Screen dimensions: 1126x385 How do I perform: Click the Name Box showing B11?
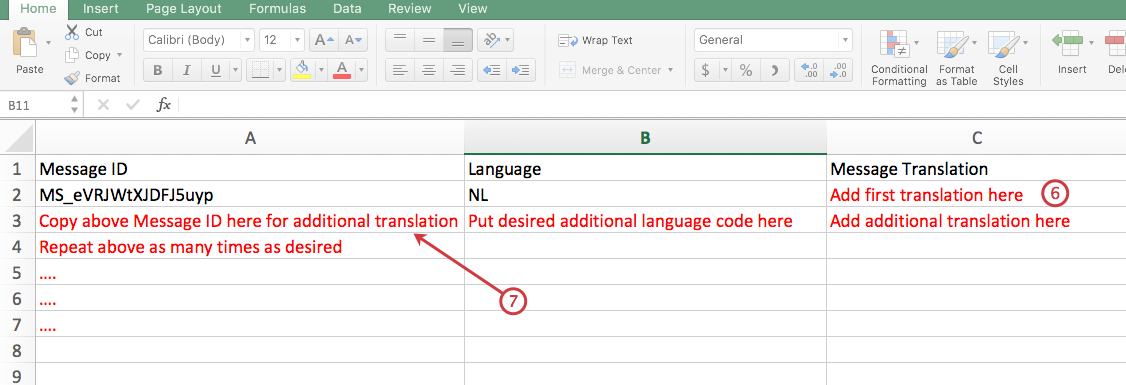(34, 106)
